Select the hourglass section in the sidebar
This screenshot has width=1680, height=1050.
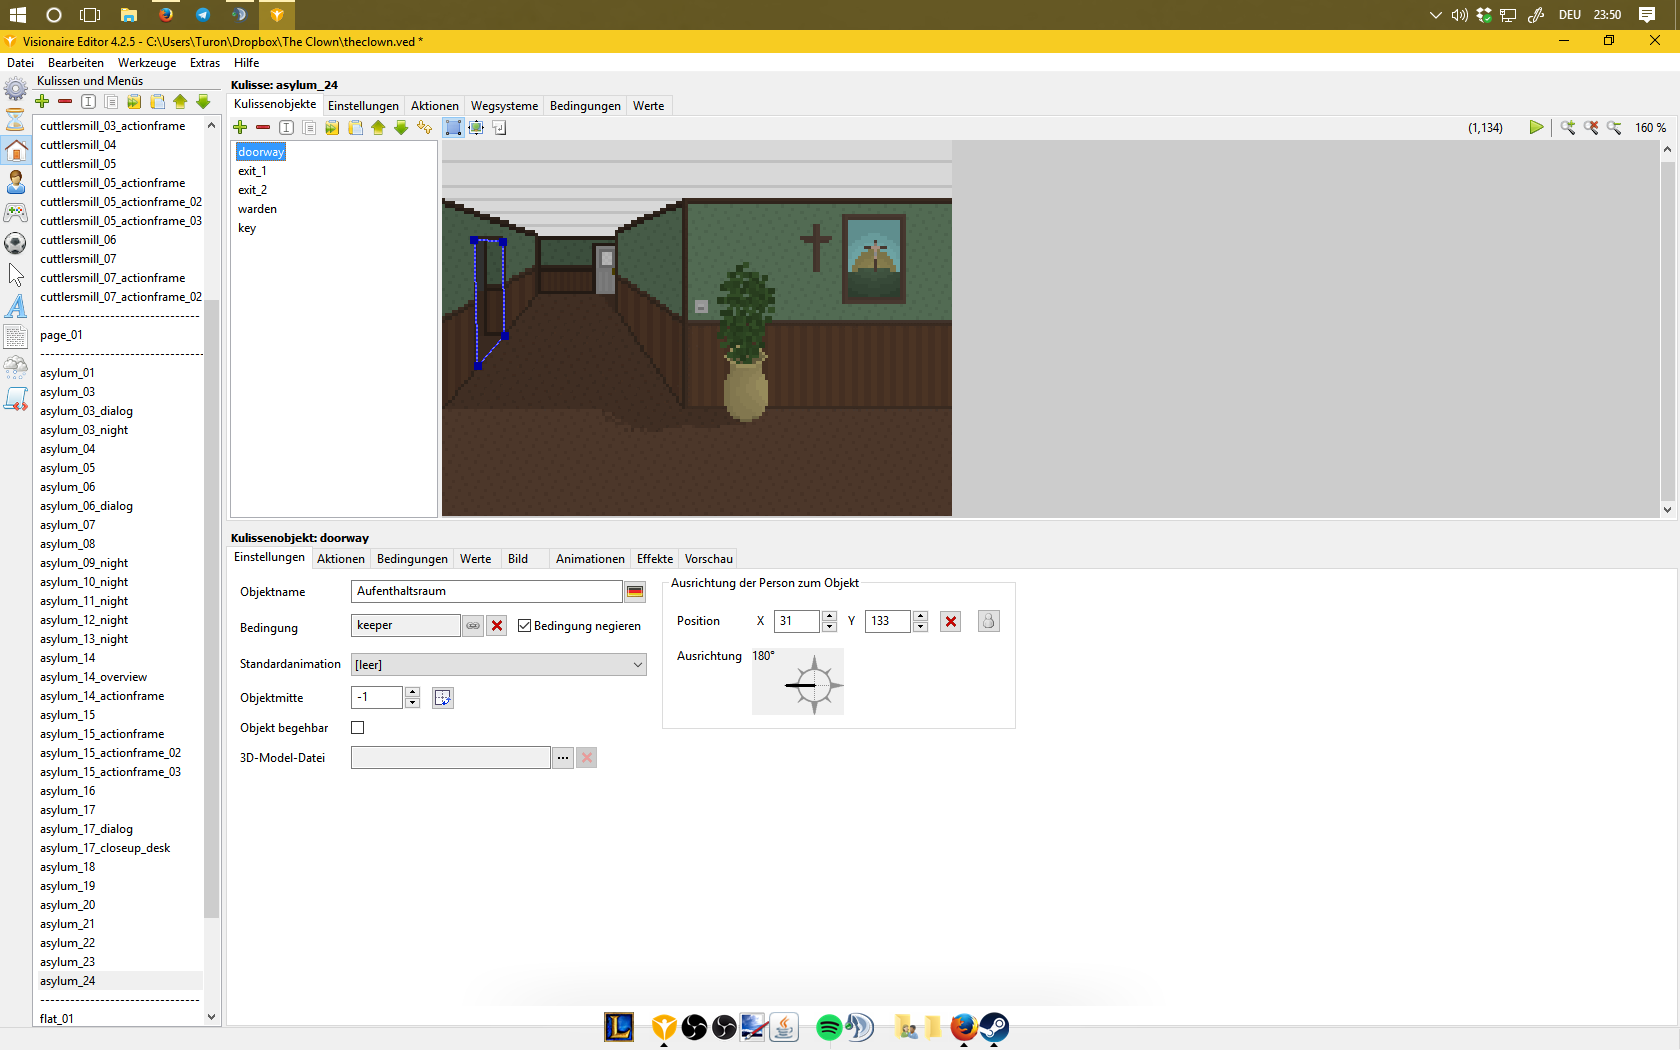[15, 119]
